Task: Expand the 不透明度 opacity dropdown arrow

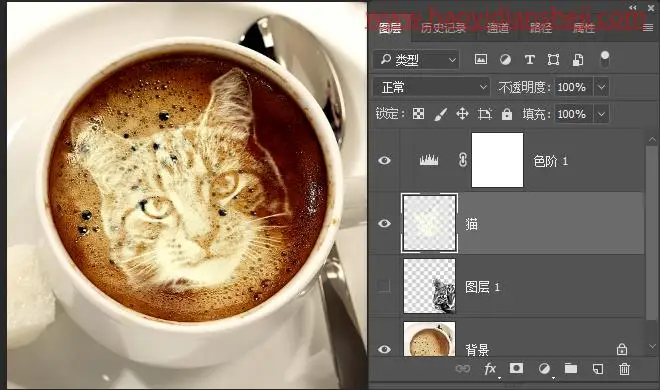Action: 601,88
